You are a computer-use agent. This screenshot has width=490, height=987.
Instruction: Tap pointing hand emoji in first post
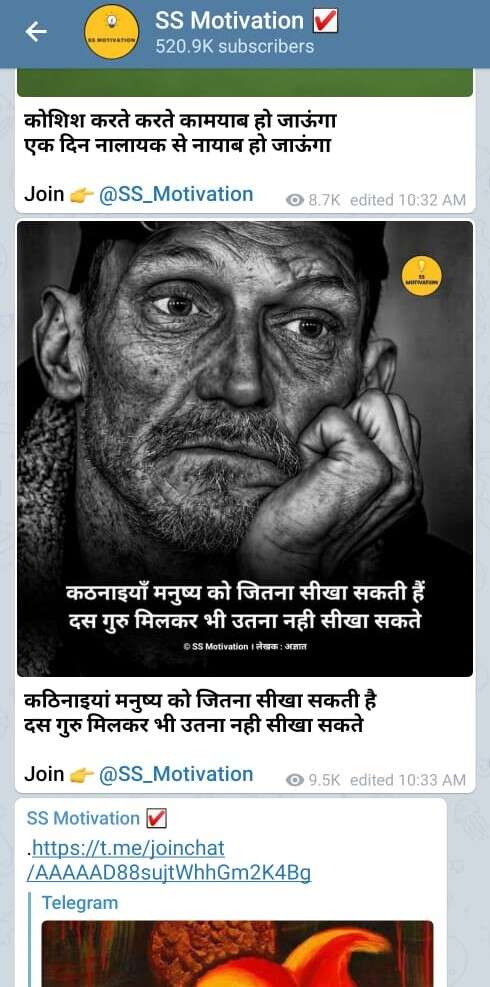coord(81,195)
